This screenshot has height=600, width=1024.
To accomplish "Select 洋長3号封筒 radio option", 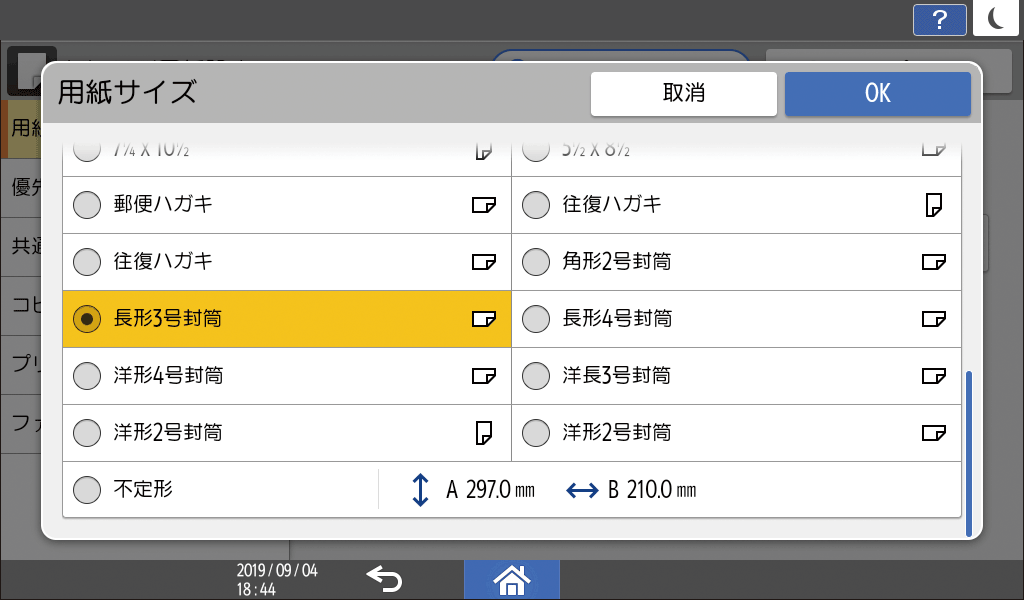I will 537,376.
